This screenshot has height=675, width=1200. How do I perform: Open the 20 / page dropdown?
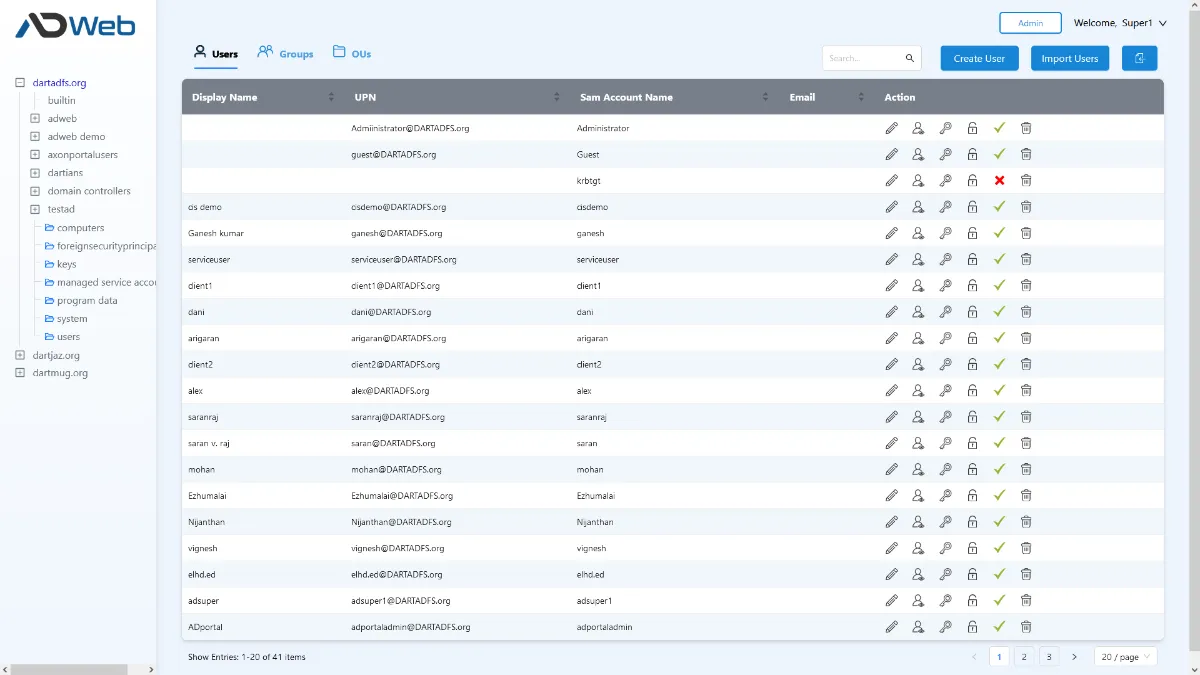tap(1125, 657)
